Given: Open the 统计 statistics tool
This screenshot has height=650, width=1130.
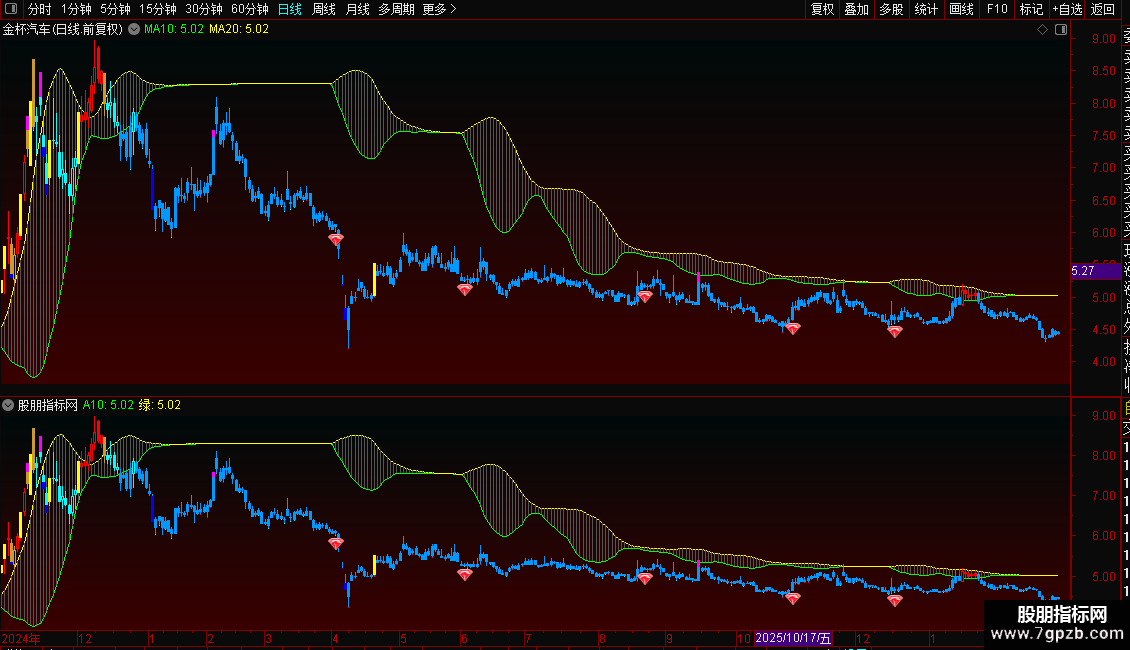Looking at the screenshot, I should pos(926,9).
